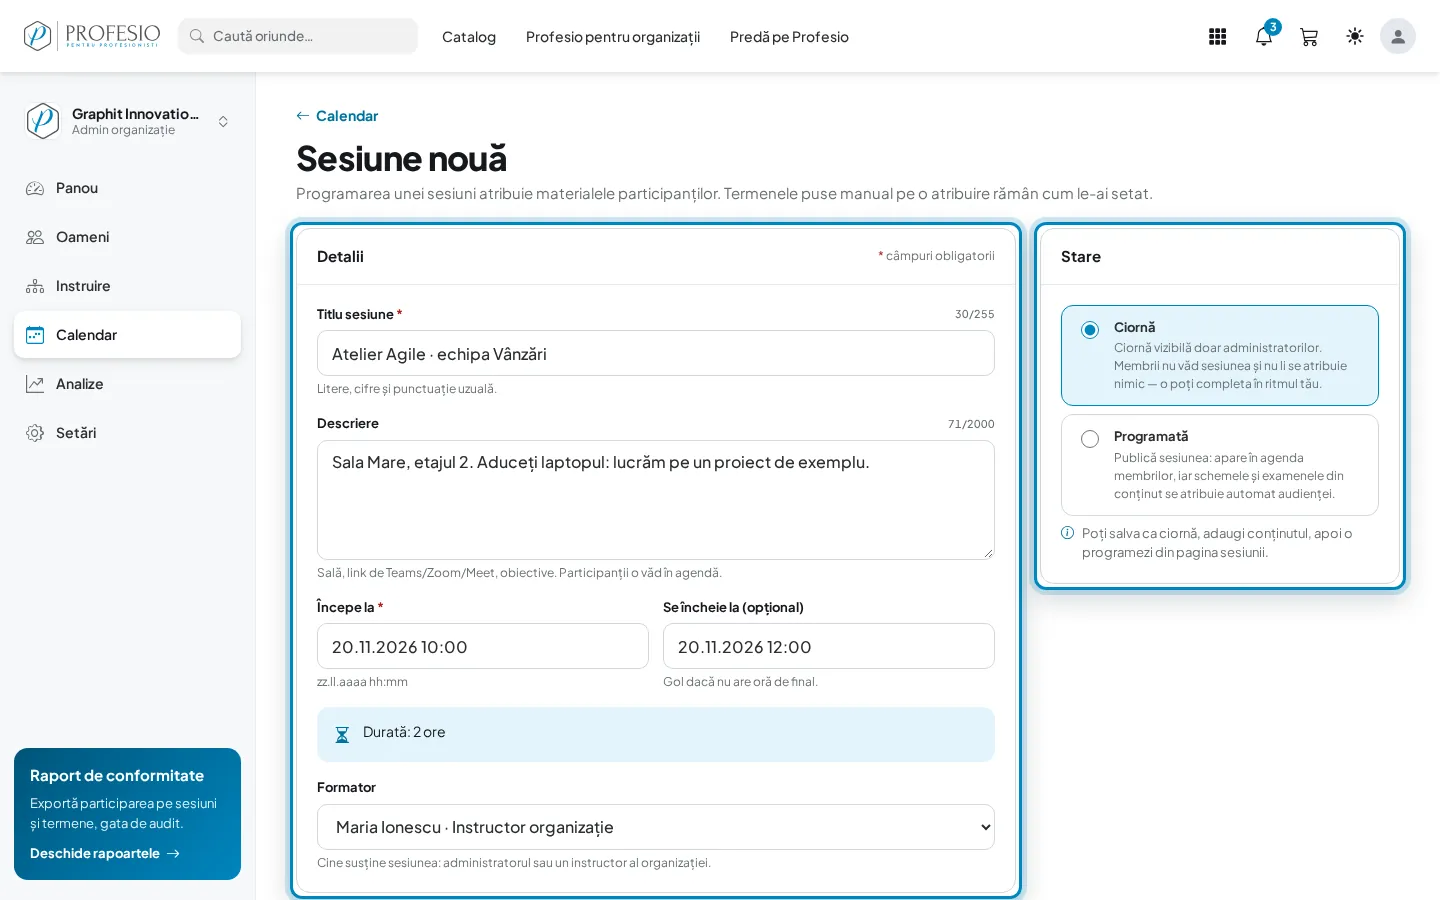
Task: Select the Ciornă radio option
Action: (x=1090, y=330)
